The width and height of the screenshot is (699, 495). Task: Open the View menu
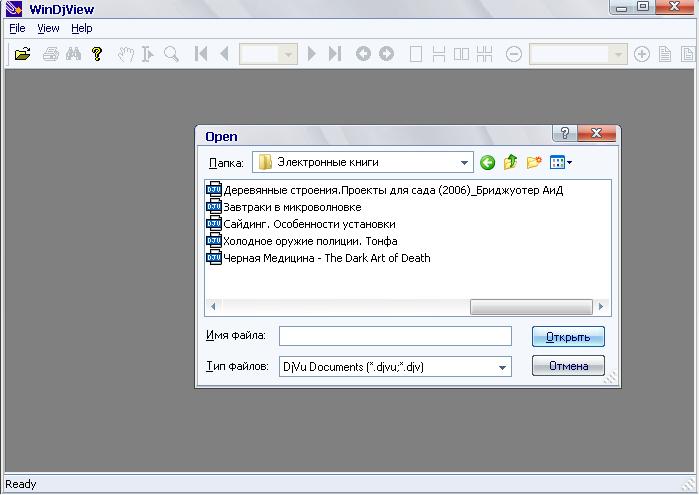pos(48,29)
